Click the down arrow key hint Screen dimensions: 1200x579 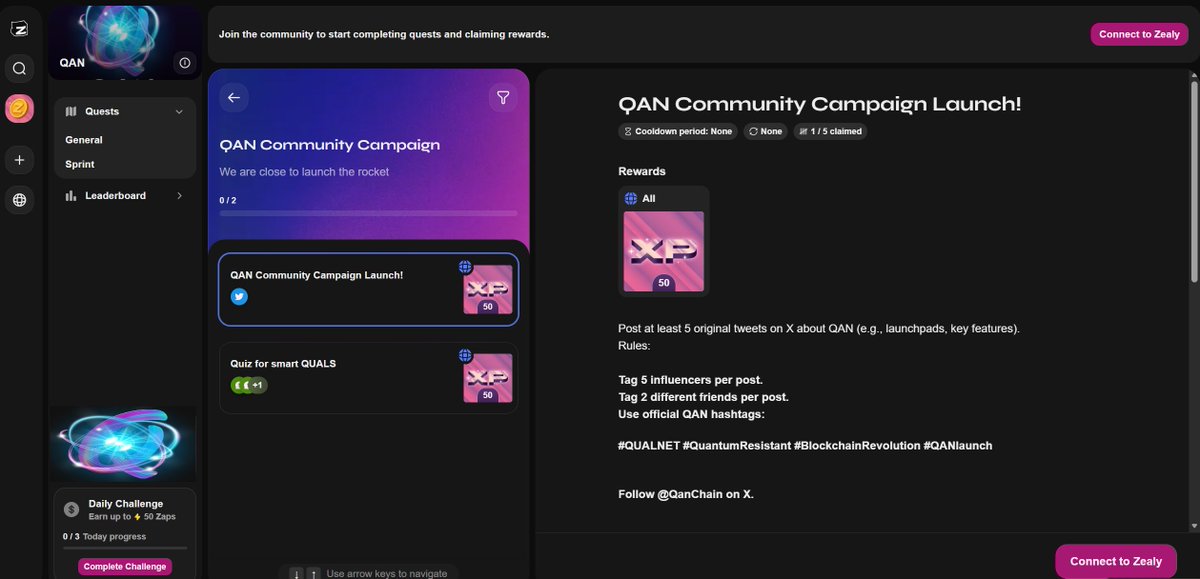(x=296, y=573)
